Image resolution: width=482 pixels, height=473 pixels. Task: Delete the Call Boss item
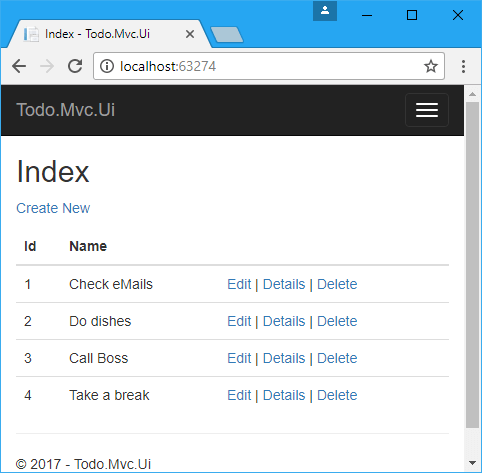pyautogui.click(x=337, y=358)
